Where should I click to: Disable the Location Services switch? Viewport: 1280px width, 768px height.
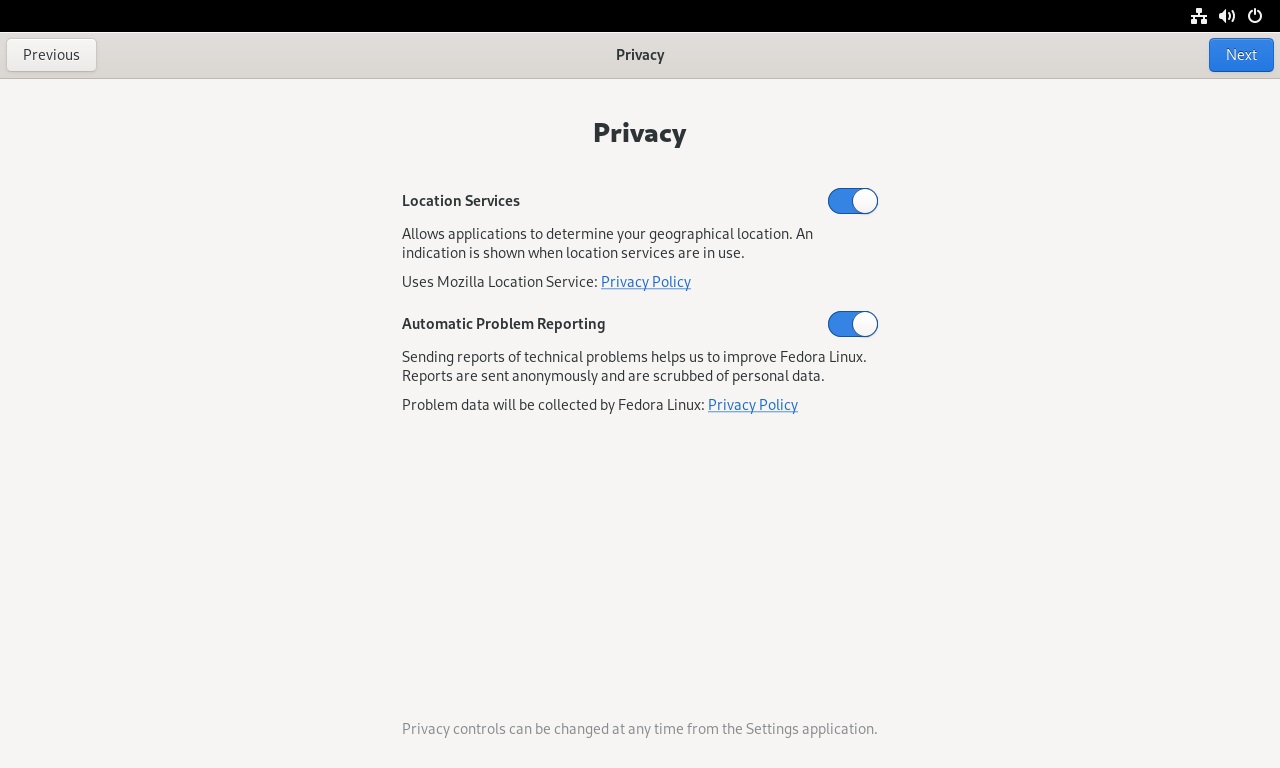coord(852,201)
